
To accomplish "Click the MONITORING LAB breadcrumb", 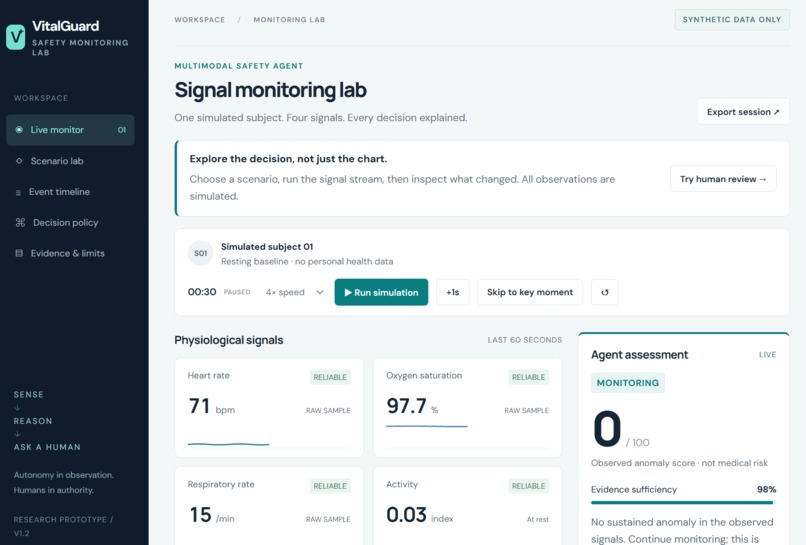I will (x=289, y=20).
